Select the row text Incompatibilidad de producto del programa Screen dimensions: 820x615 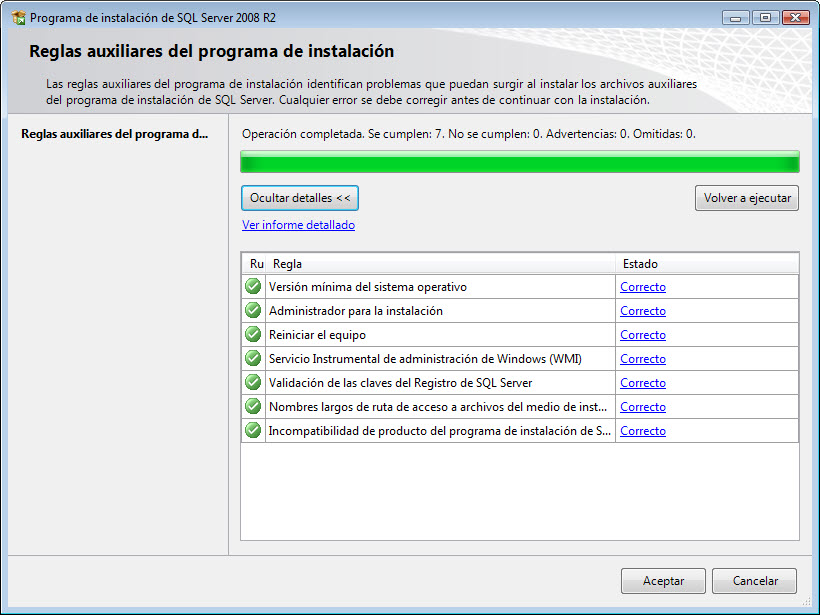440,431
